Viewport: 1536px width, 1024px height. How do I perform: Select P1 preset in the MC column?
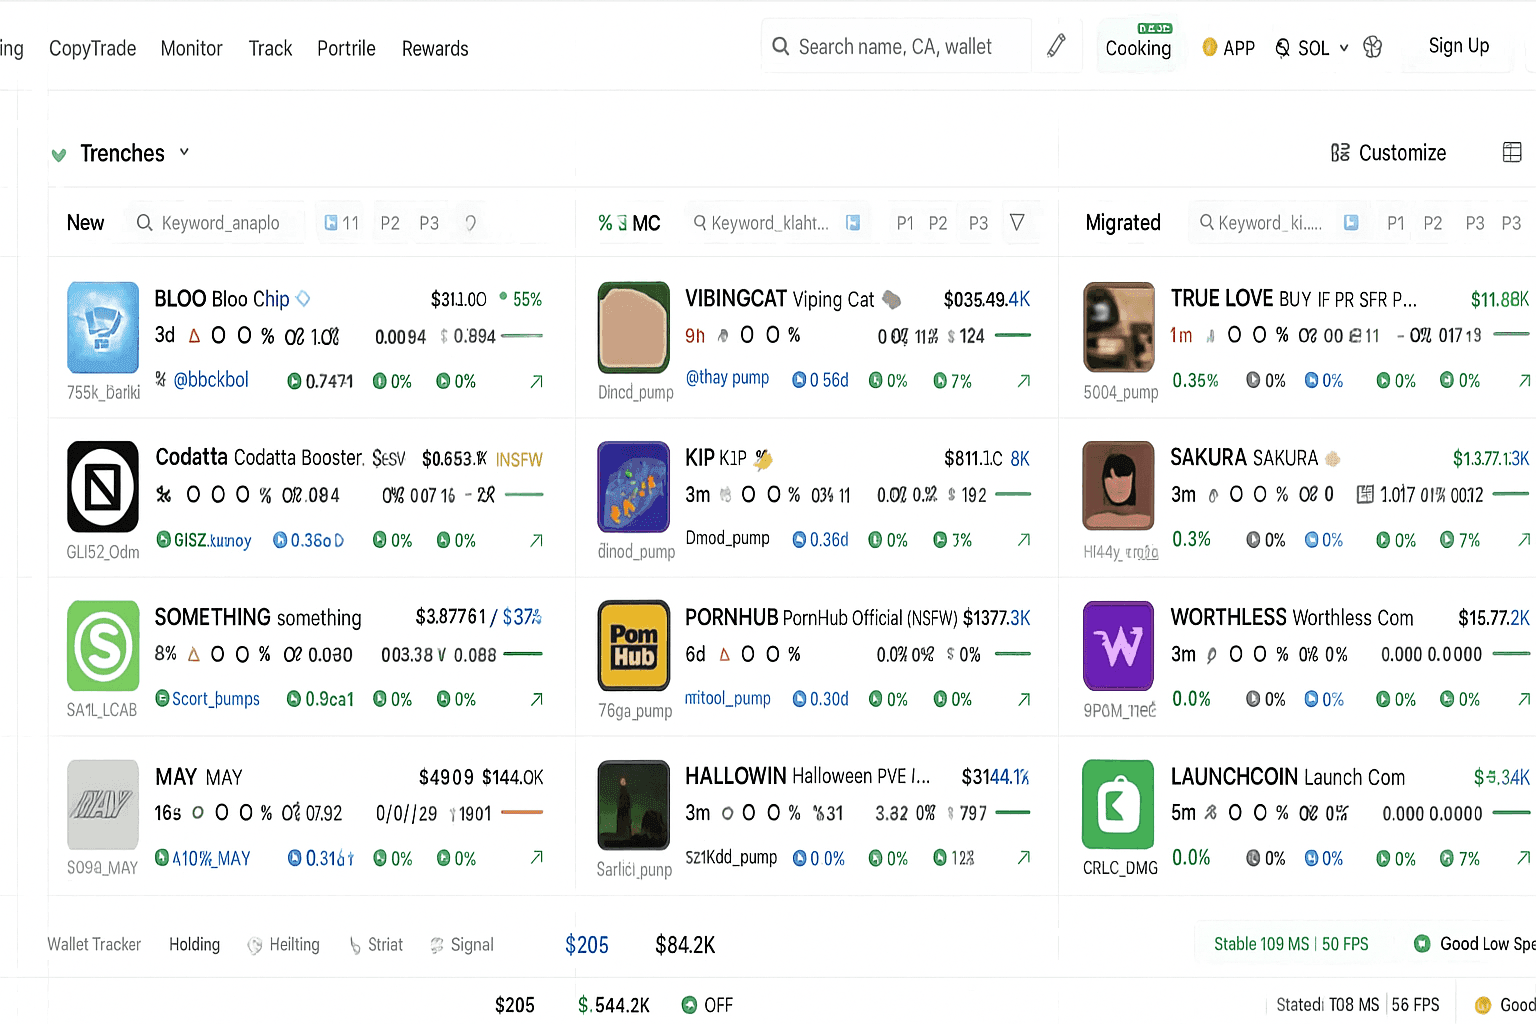click(x=905, y=223)
